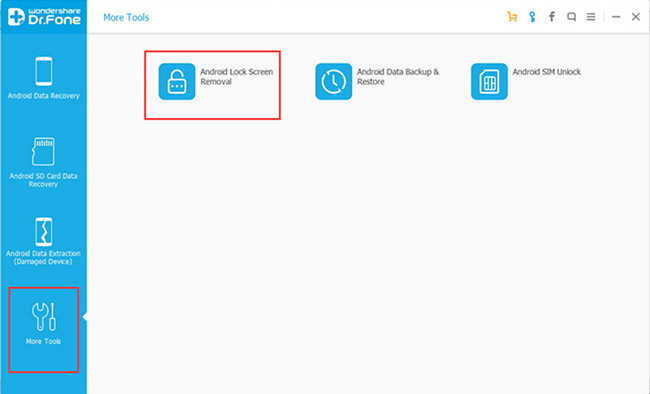
Task: Click the More Tools page heading
Action: [x=126, y=17]
